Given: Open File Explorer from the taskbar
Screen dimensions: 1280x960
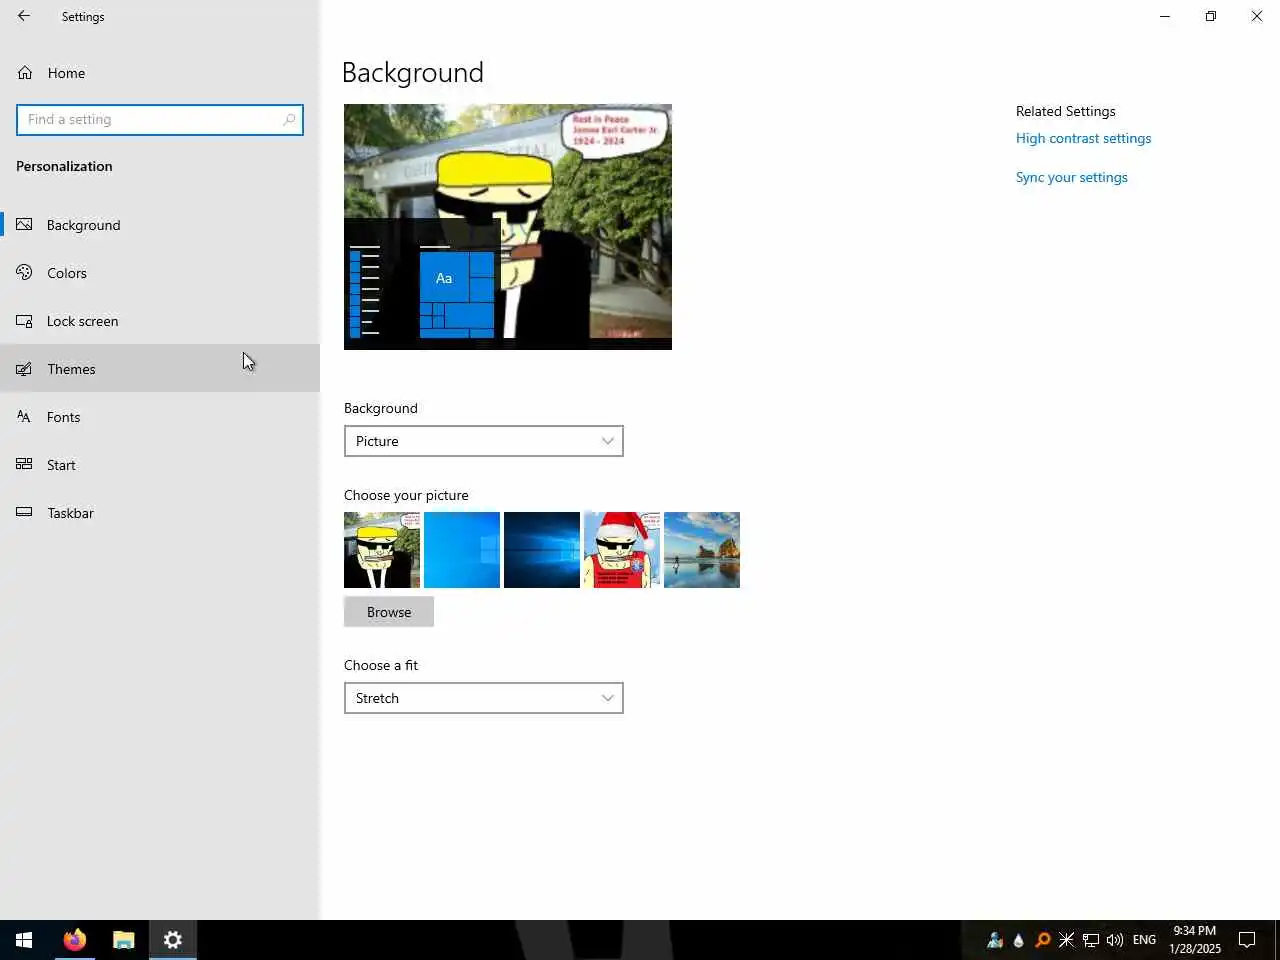Looking at the screenshot, I should [124, 940].
